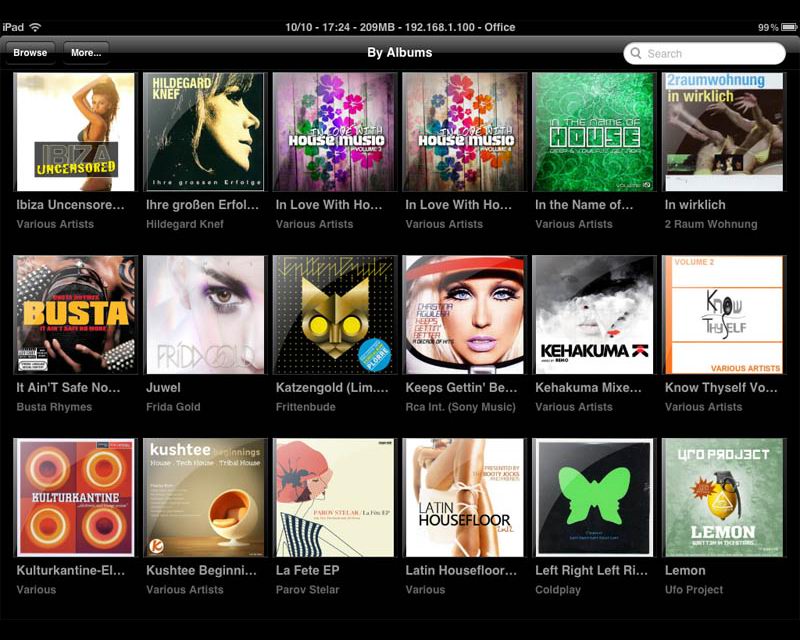The height and width of the screenshot is (640, 800).
Task: Select the 'Lemon' album title
Action: click(x=685, y=570)
